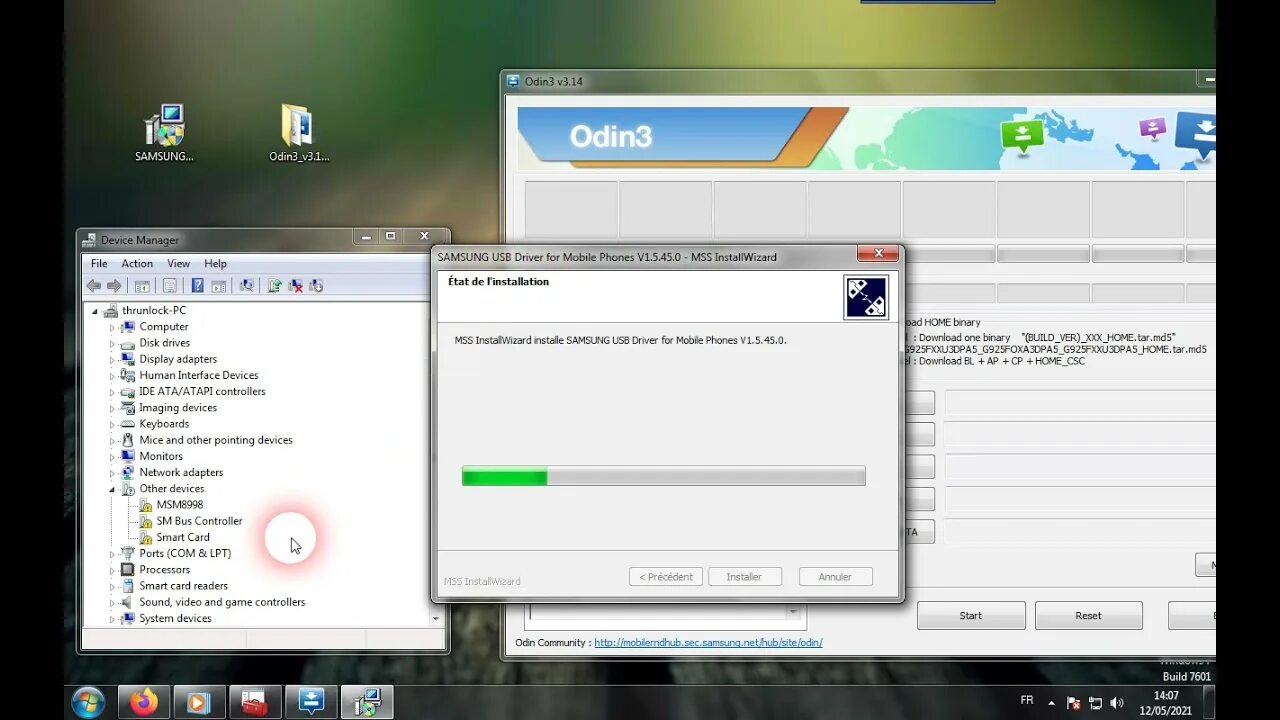Click Annuler to cancel installation

point(835,577)
